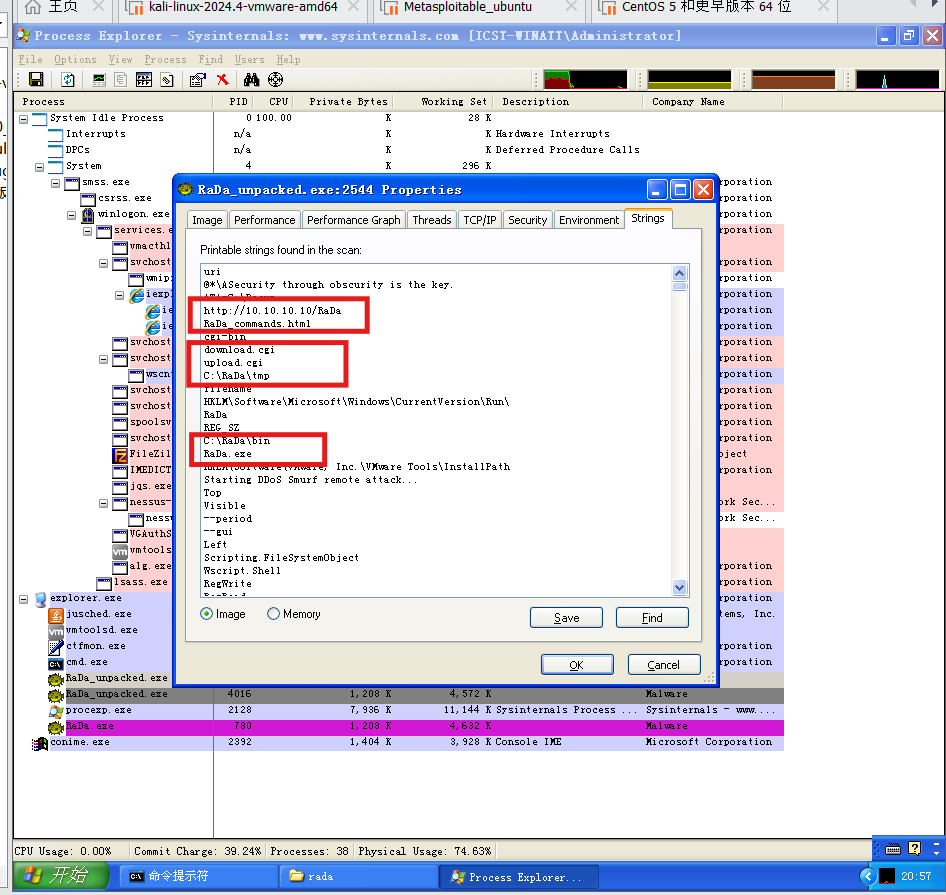Select the FileZilla process icon row

(141, 454)
